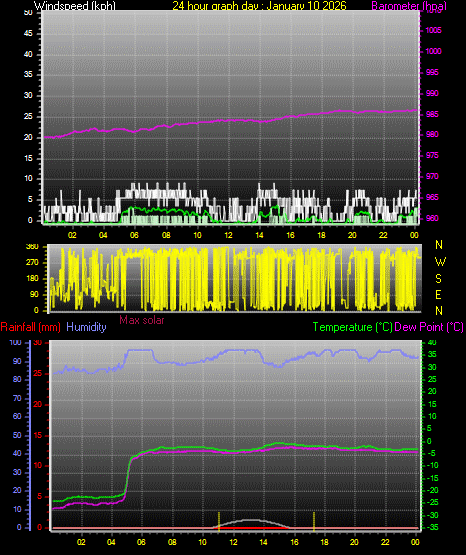
Task: Click the "360" wind direction axis value
Action: 32,247
